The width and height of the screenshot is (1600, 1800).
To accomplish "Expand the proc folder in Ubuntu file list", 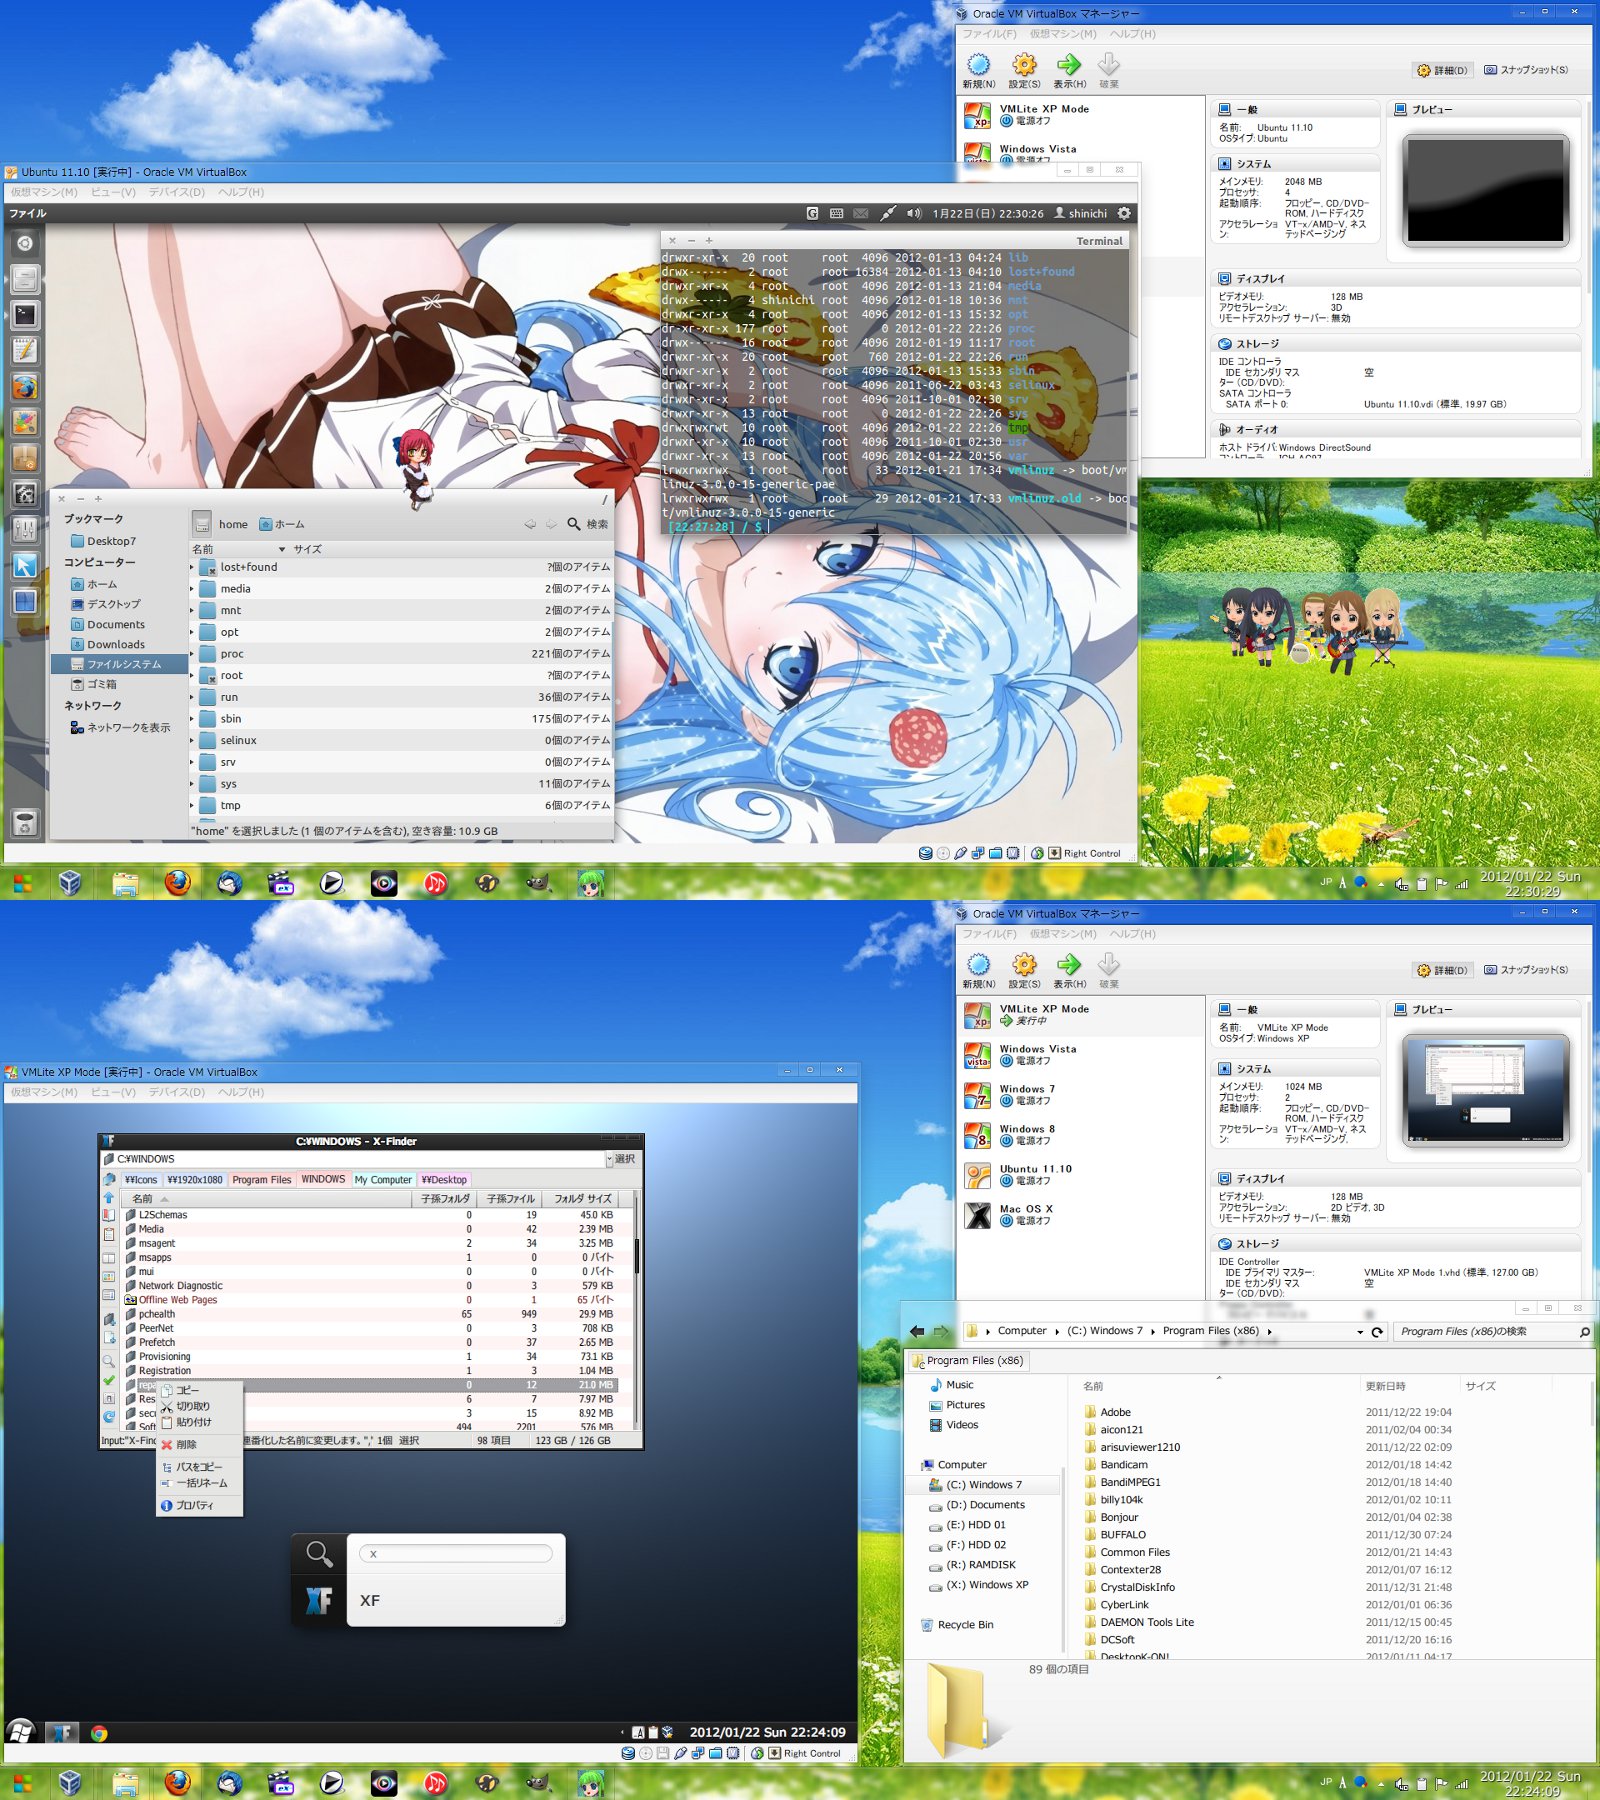I will (x=192, y=654).
